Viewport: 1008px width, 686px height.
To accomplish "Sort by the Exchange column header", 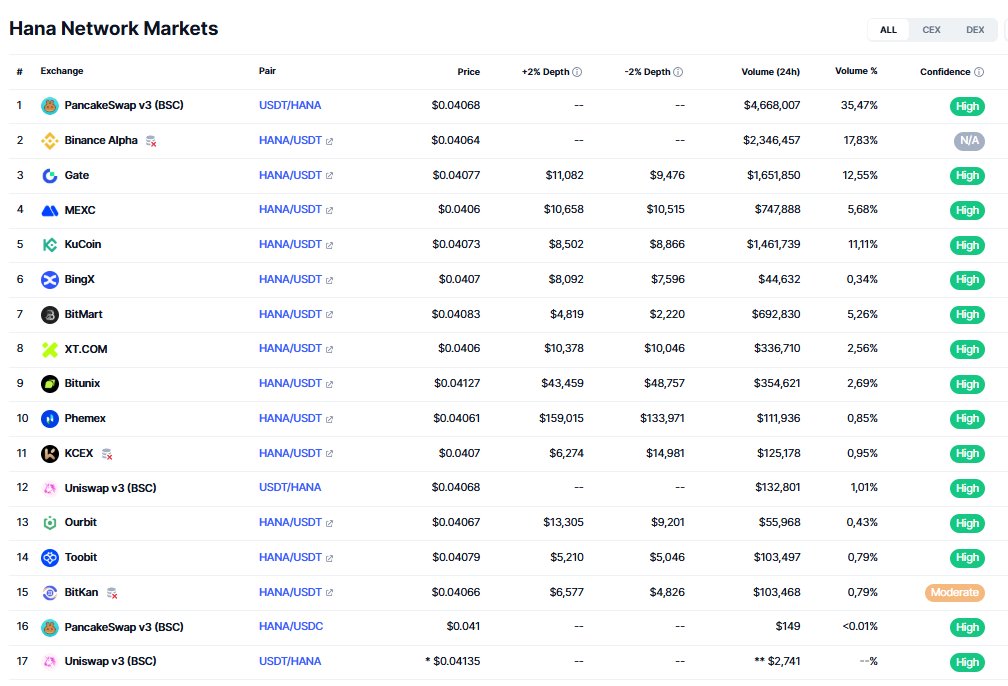I will point(62,71).
